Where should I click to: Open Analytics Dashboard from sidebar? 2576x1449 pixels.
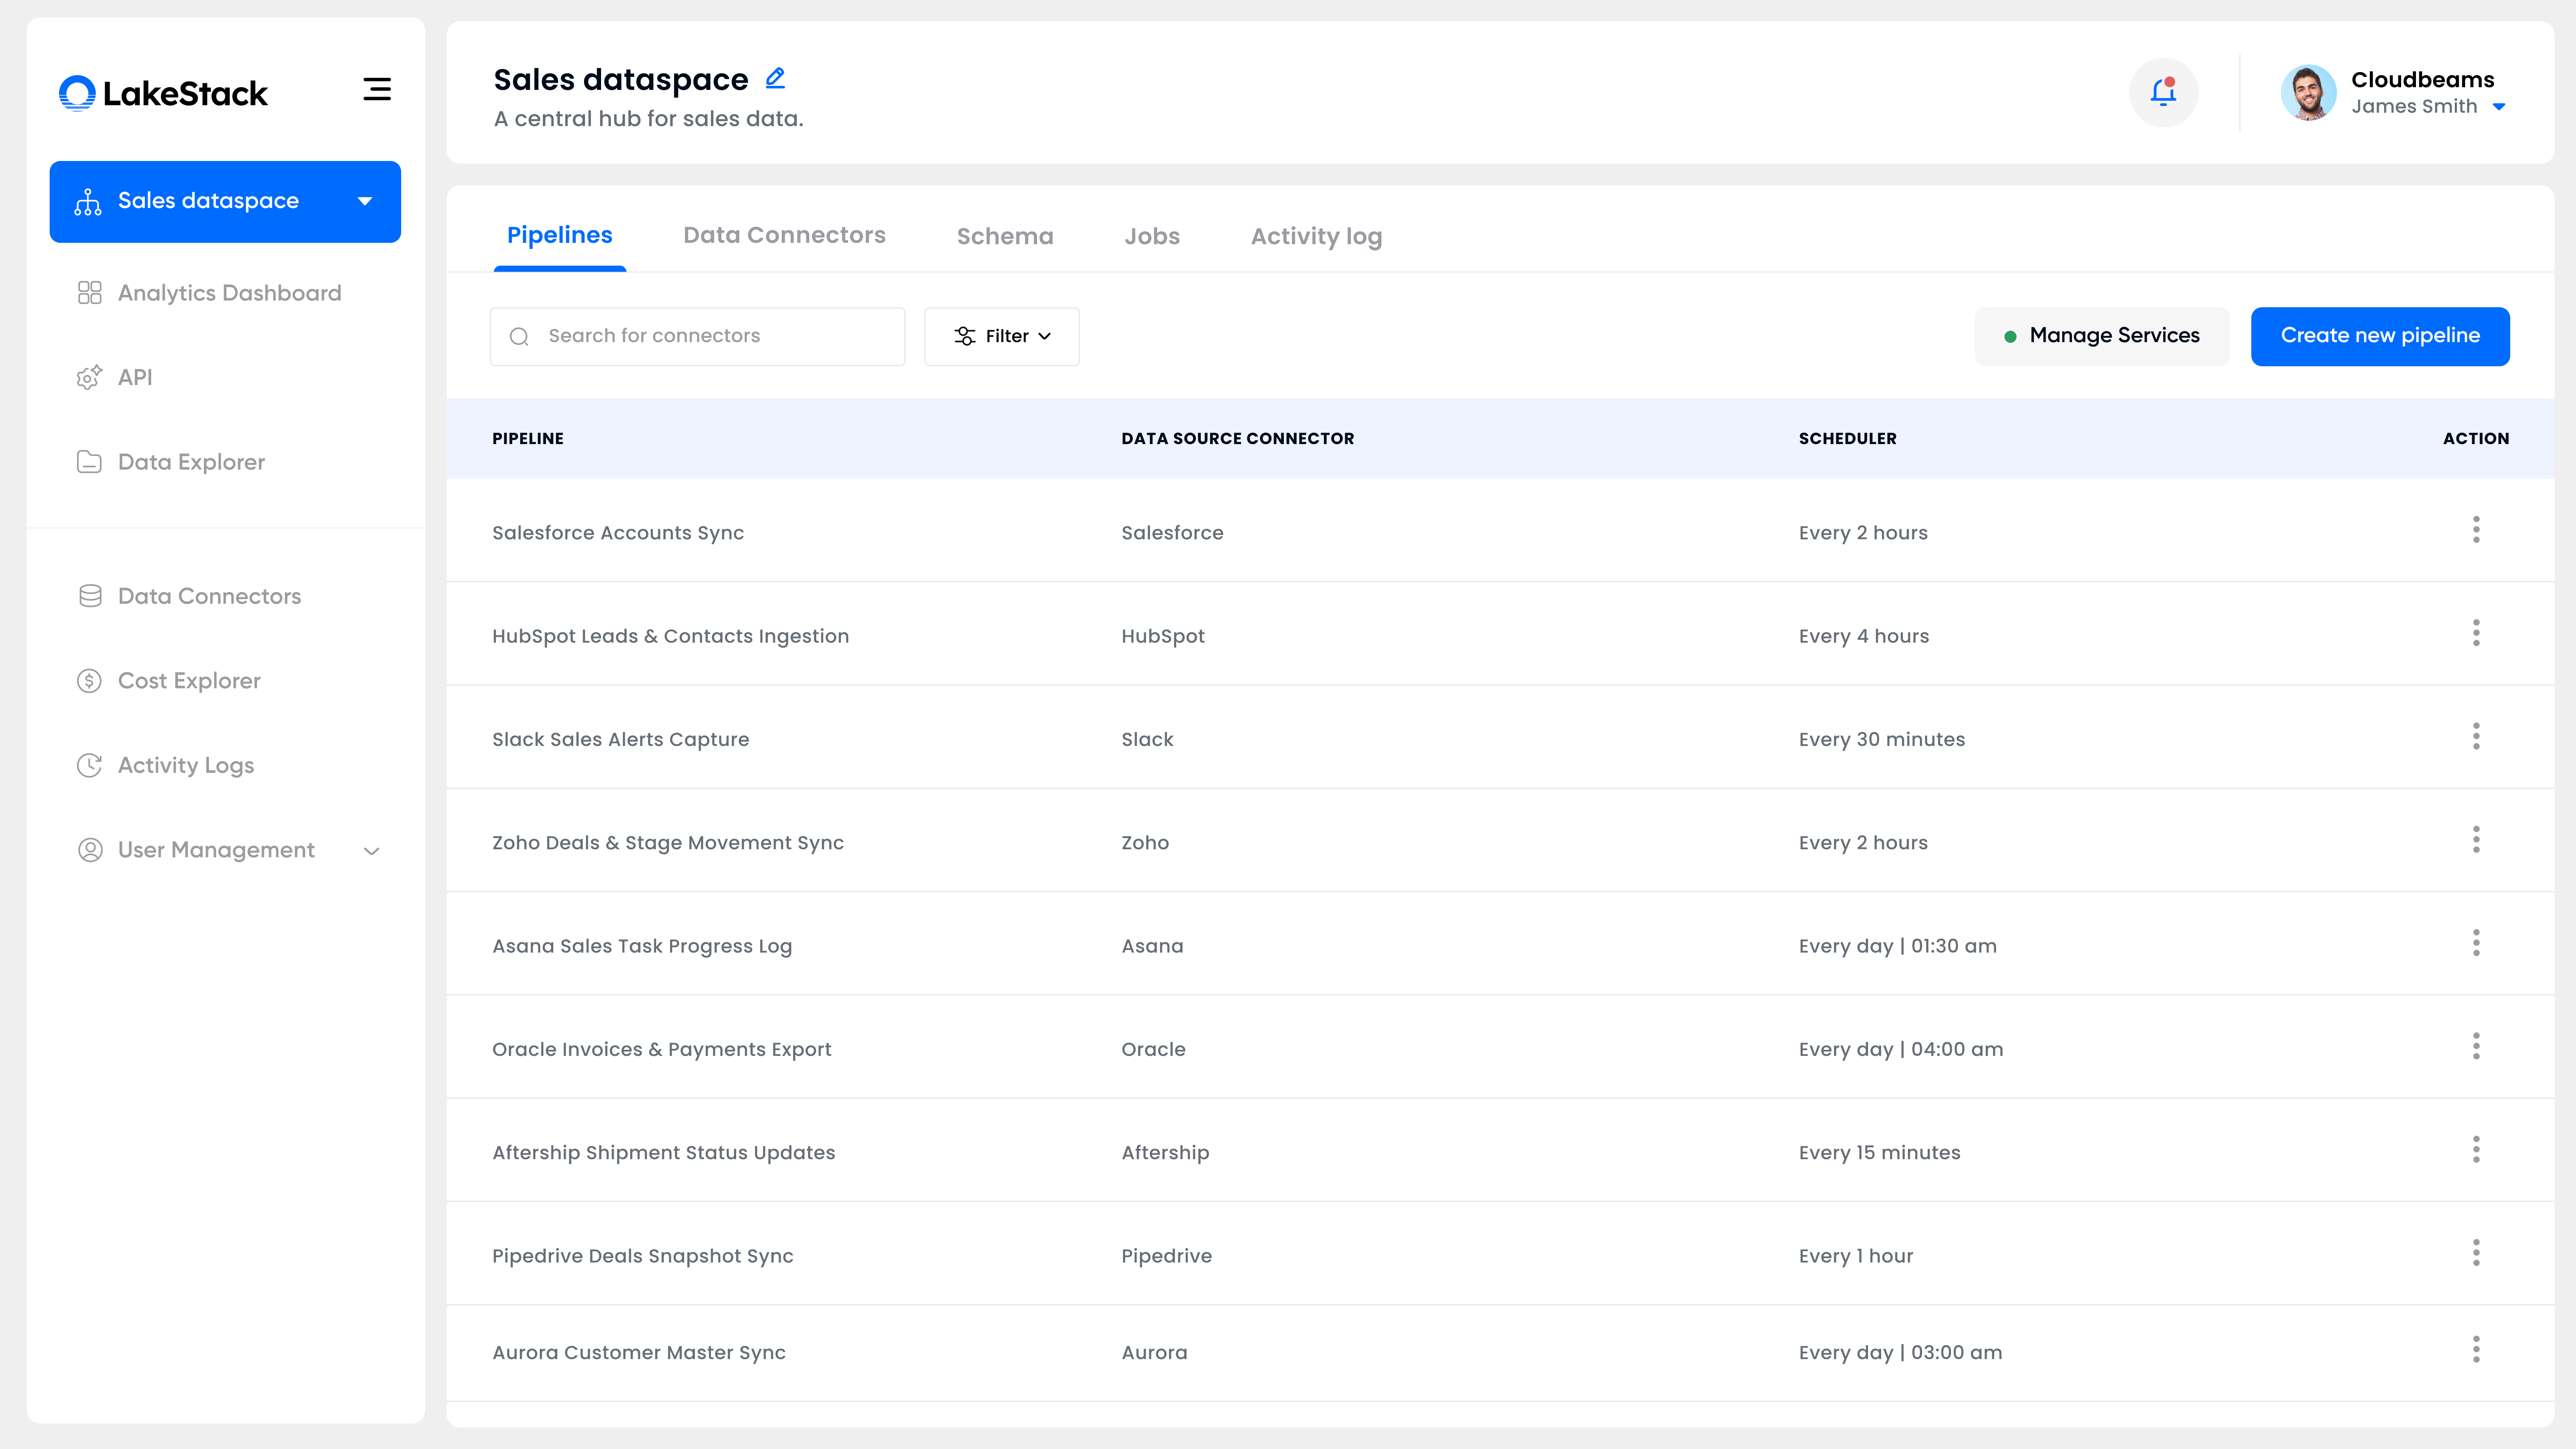pyautogui.click(x=229, y=293)
